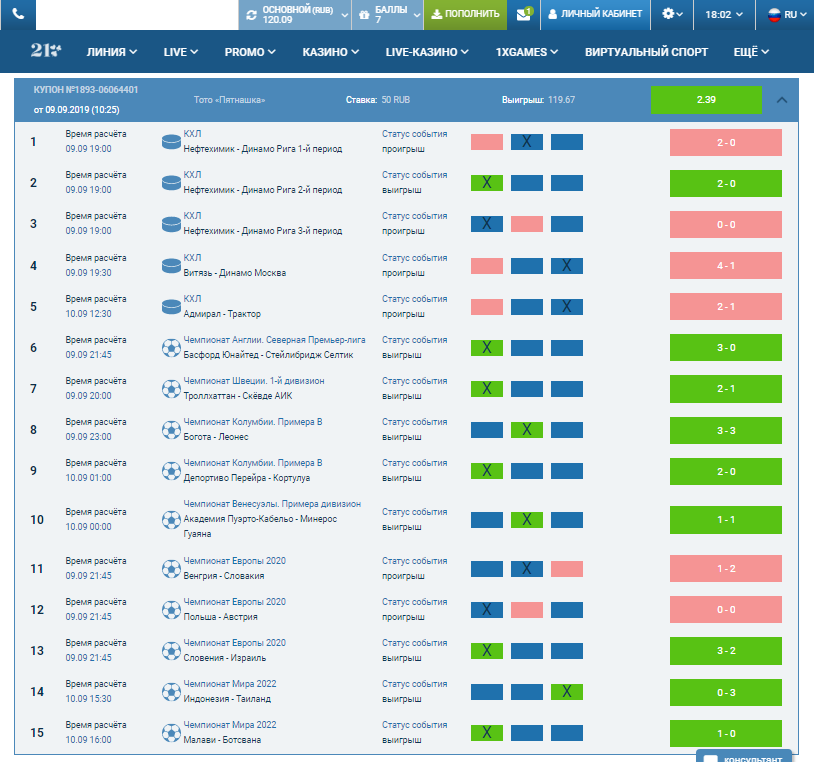Open the RU language dropdown

[x=783, y=15]
